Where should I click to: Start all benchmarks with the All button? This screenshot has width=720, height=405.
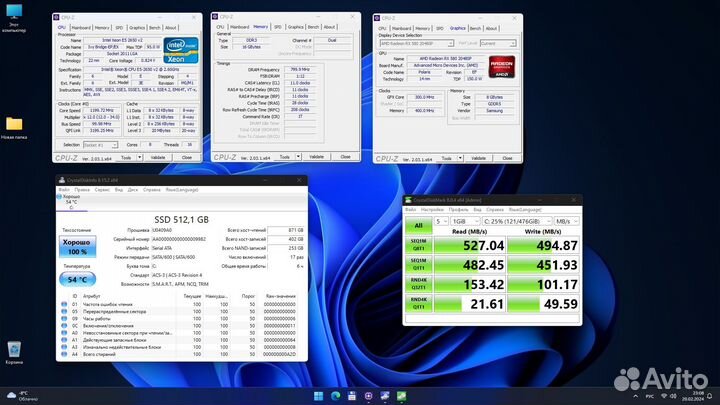418,225
